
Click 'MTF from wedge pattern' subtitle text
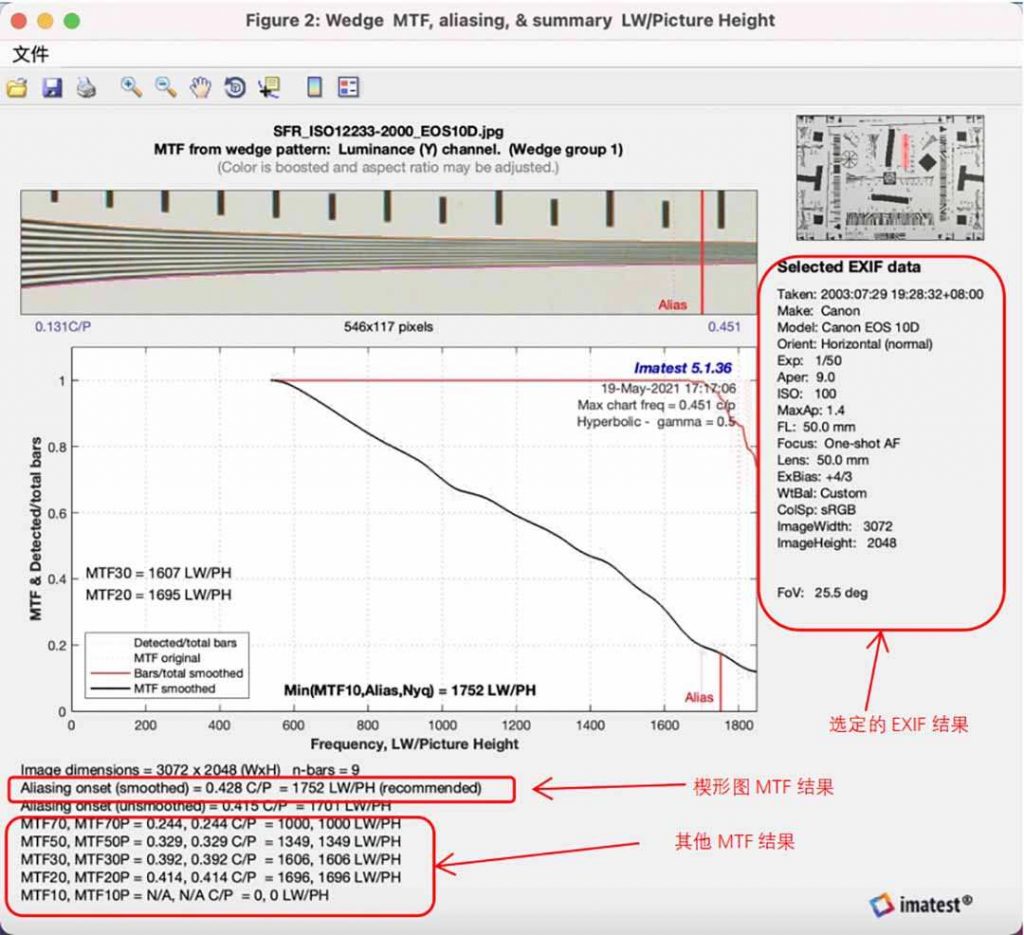[x=388, y=150]
